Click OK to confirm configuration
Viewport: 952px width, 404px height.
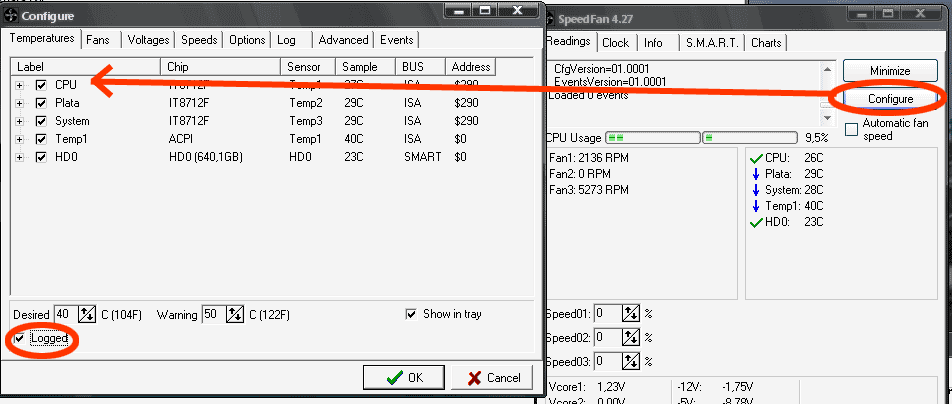coord(405,378)
